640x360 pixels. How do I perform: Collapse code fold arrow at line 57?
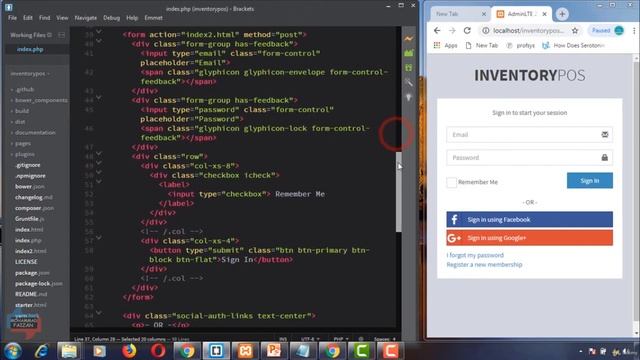(x=99, y=238)
